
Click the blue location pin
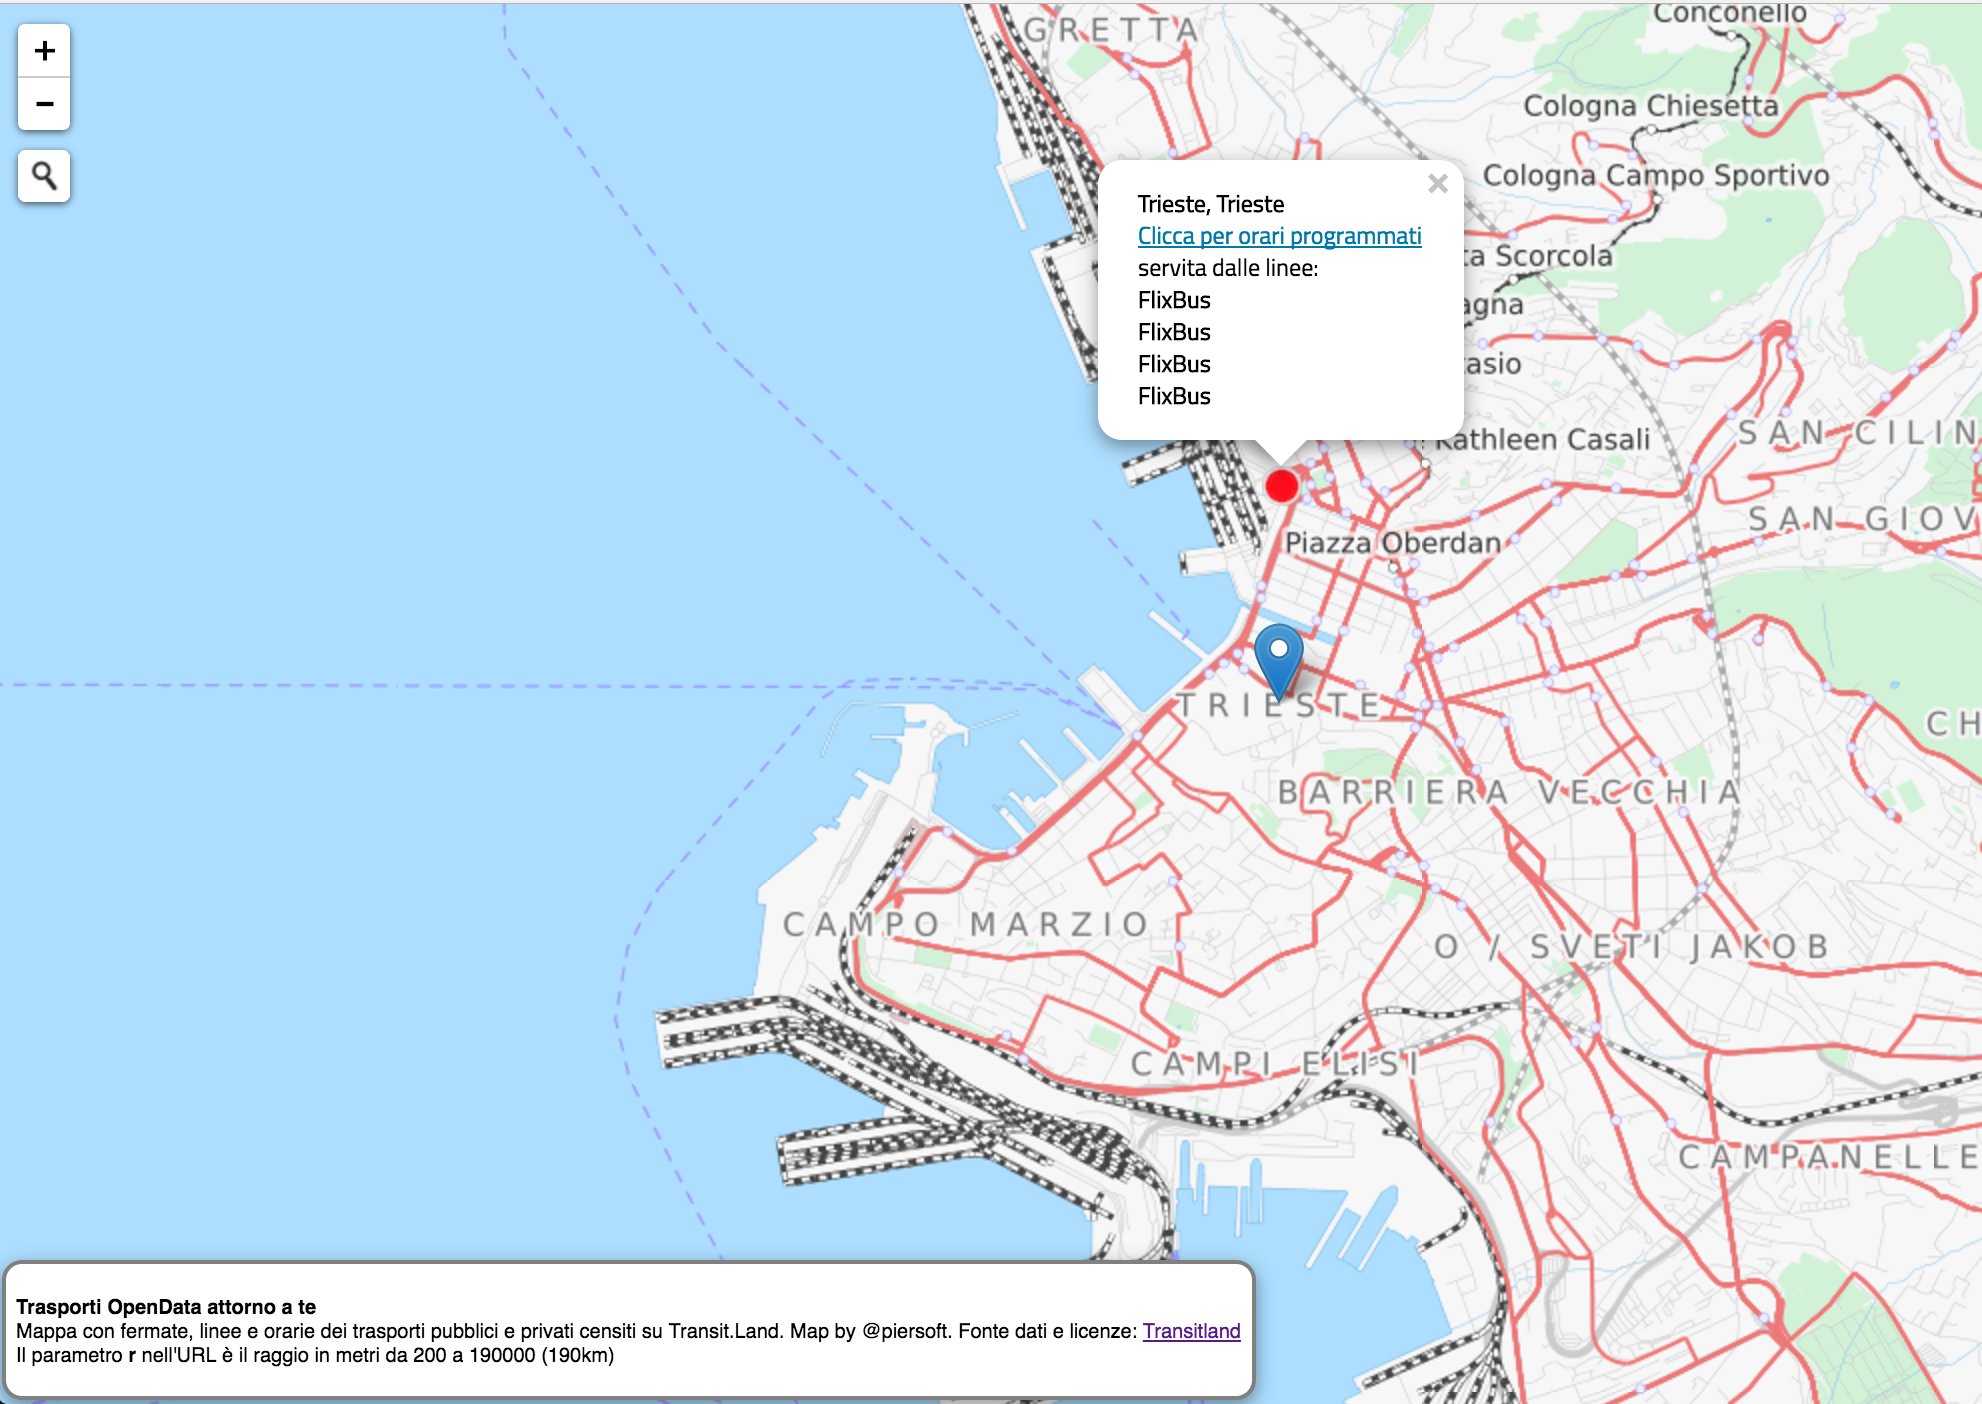point(1278,659)
